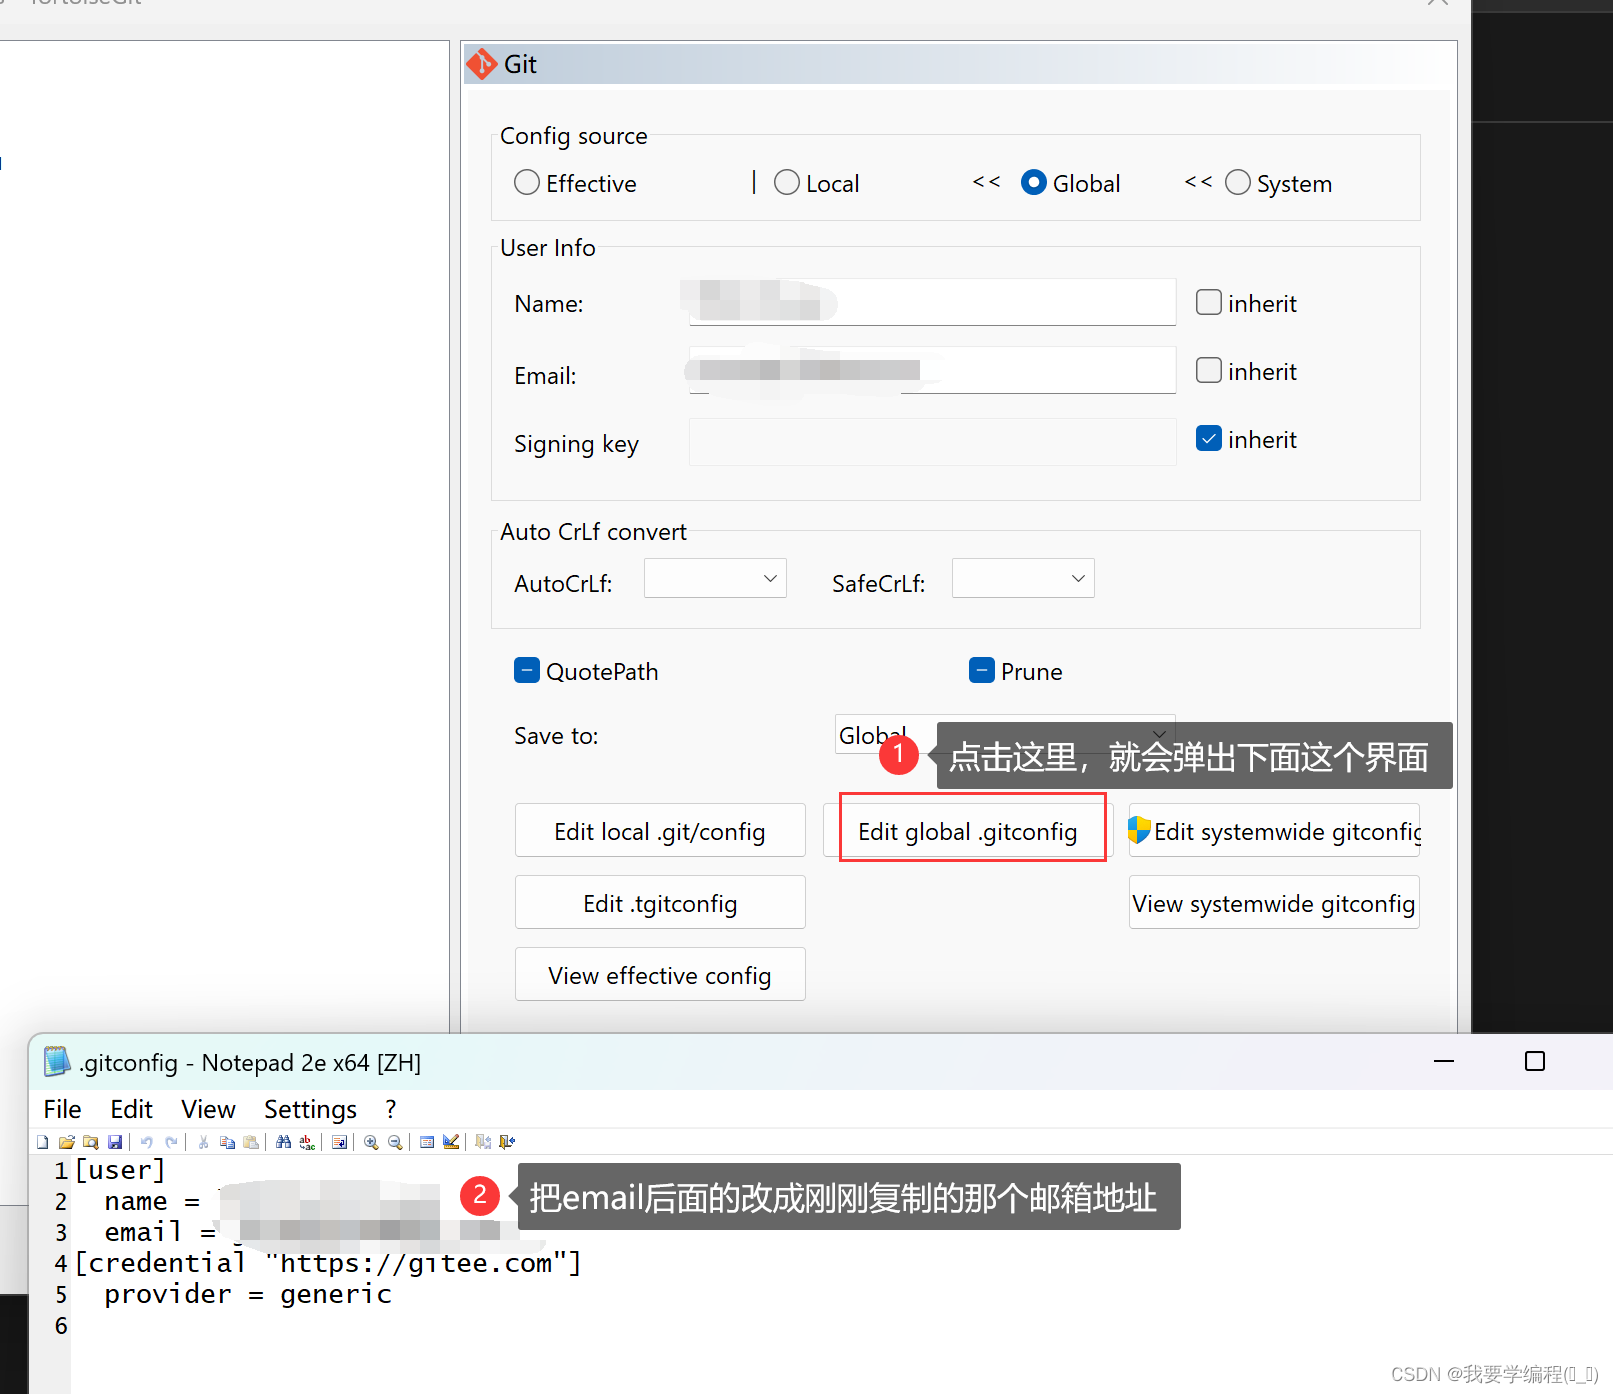Click View systemwide gitconfig button
Viewport: 1613px width, 1394px height.
pyautogui.click(x=1274, y=903)
